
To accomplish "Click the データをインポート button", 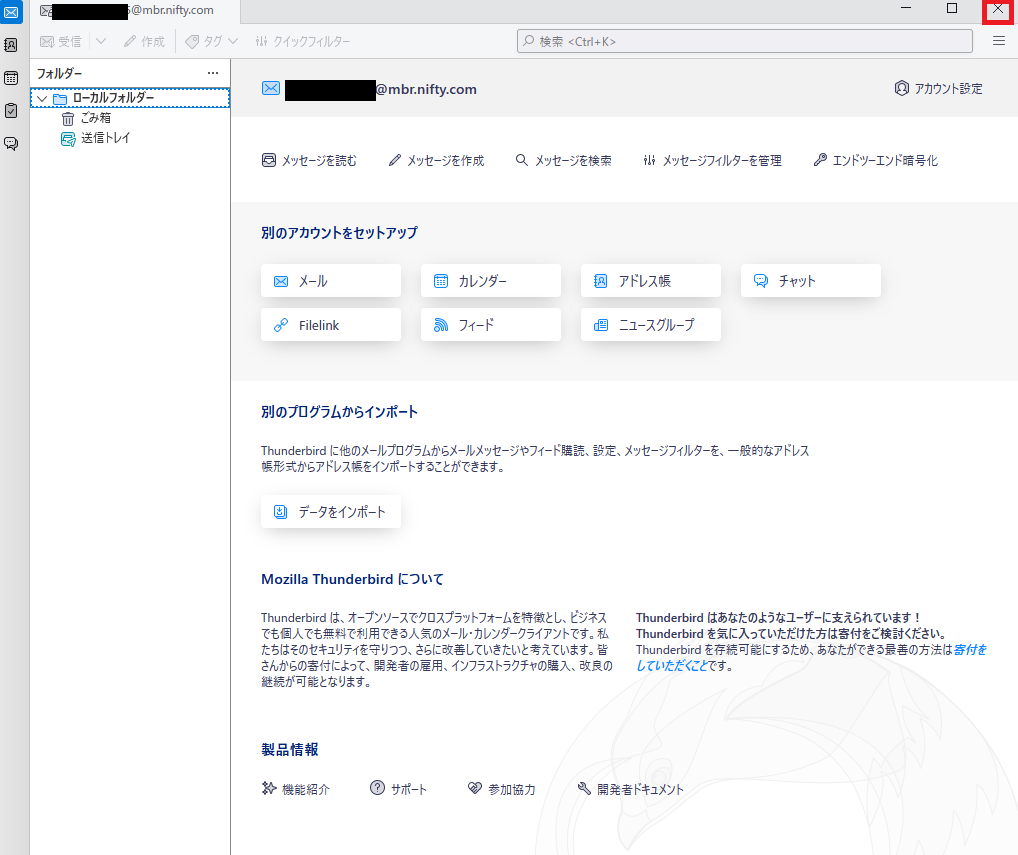I will (331, 512).
